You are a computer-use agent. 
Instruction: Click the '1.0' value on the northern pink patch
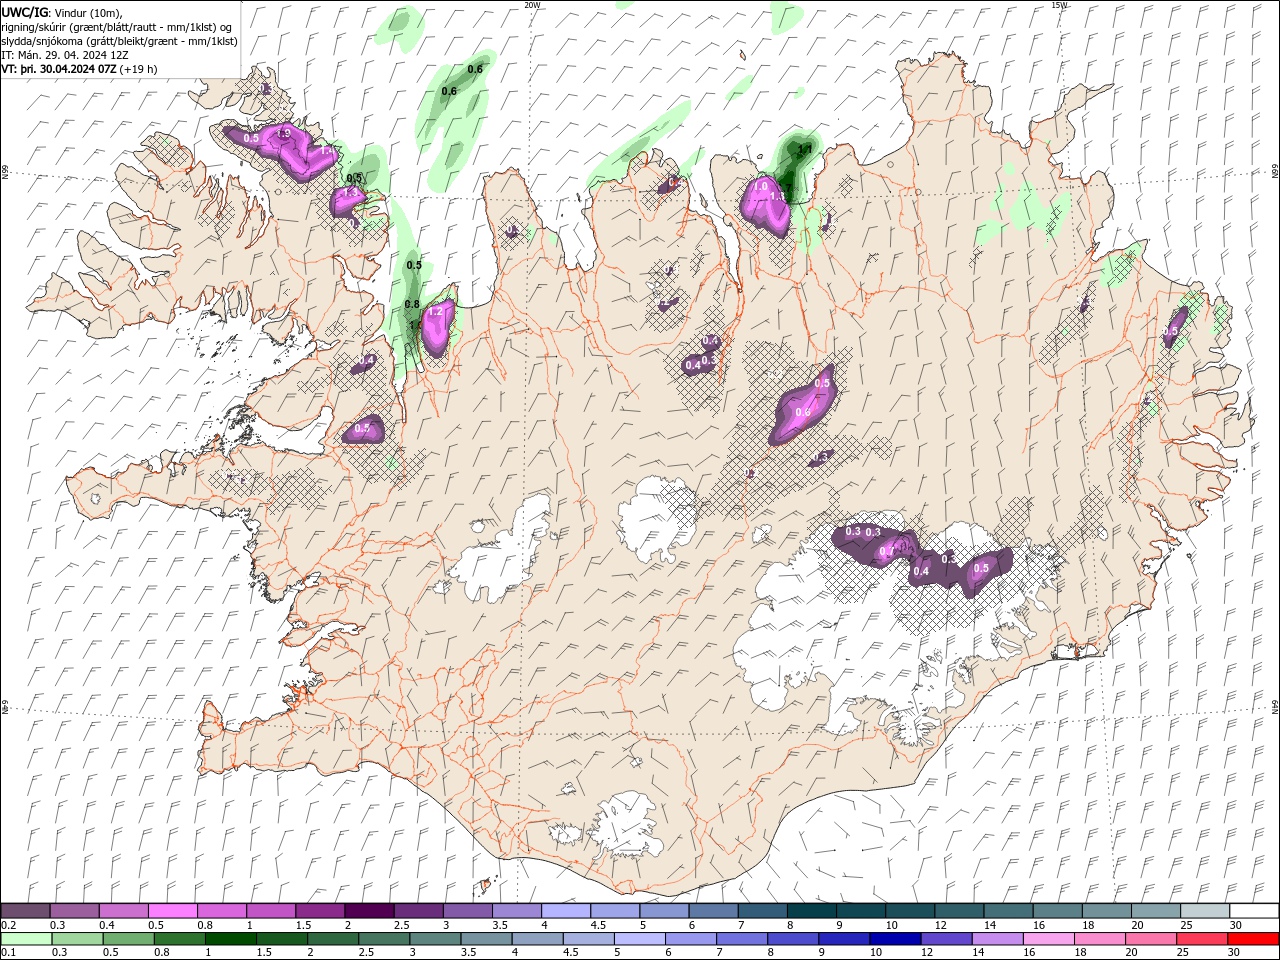tap(760, 186)
